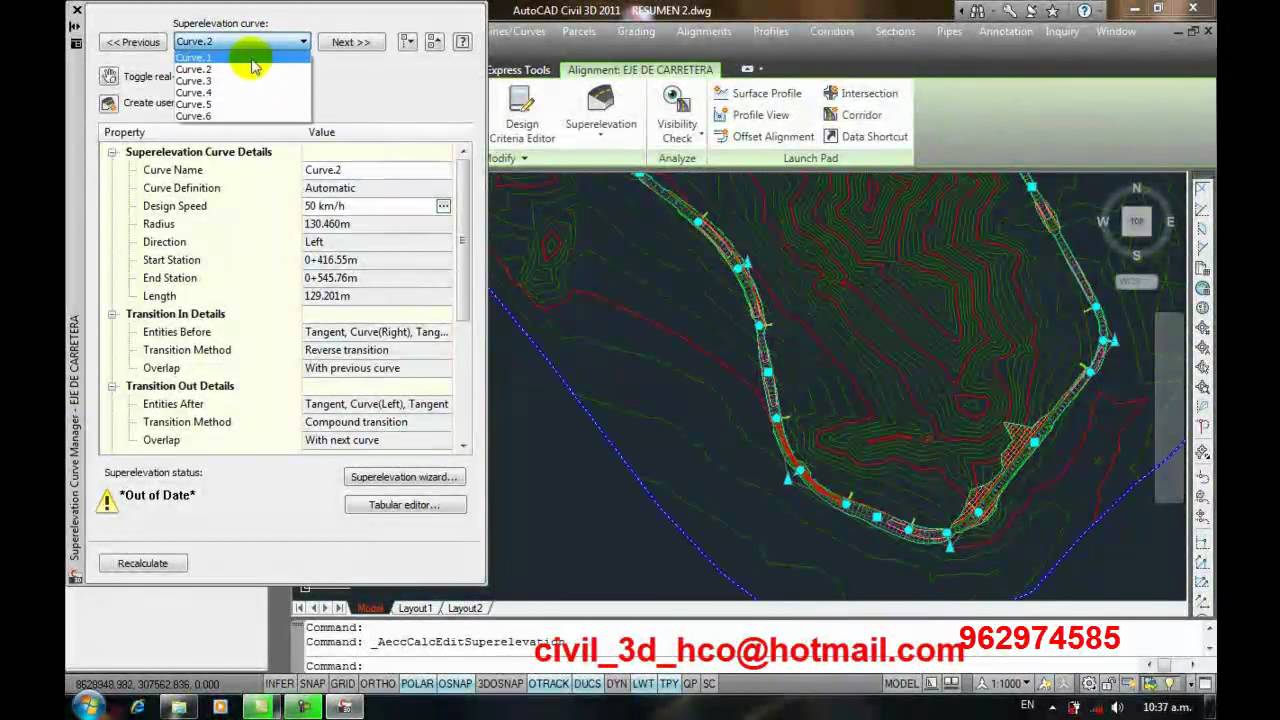Toggle GRID display in status bar
The height and width of the screenshot is (720, 1280).
[343, 684]
